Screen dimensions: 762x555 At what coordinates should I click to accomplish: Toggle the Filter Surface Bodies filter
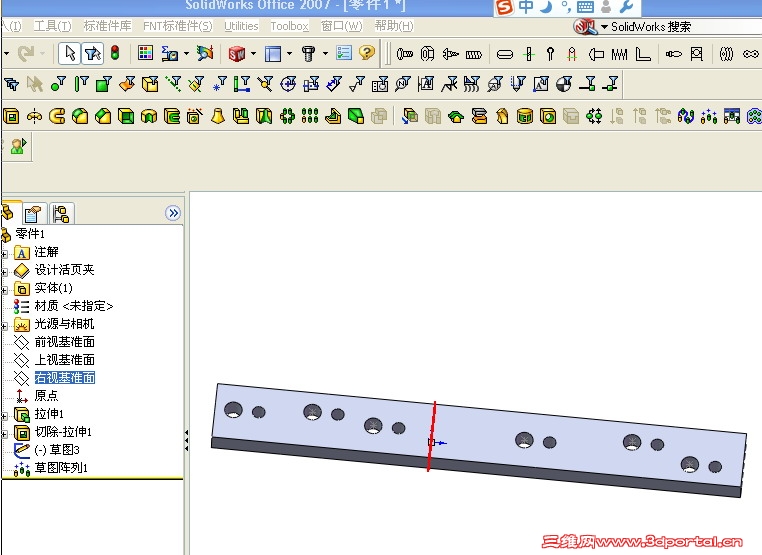[x=127, y=85]
